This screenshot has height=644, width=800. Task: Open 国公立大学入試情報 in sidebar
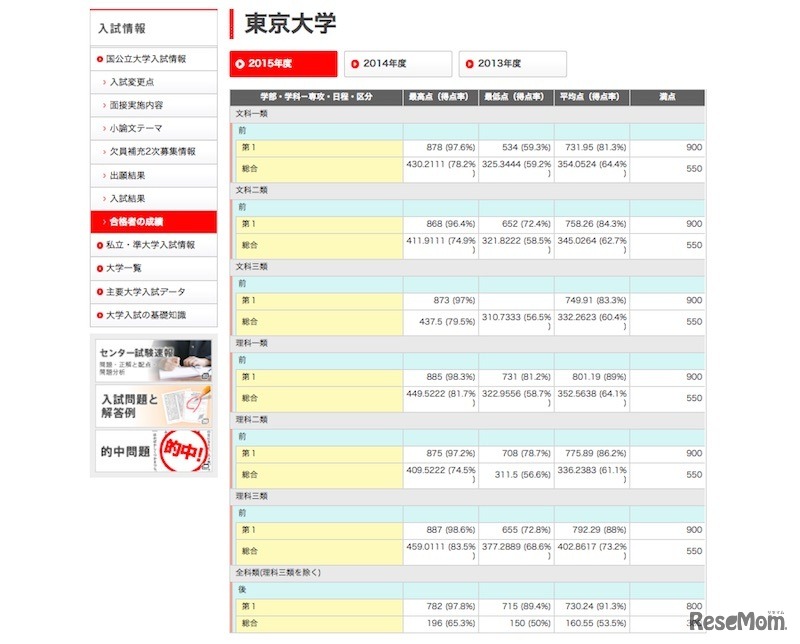(154, 59)
